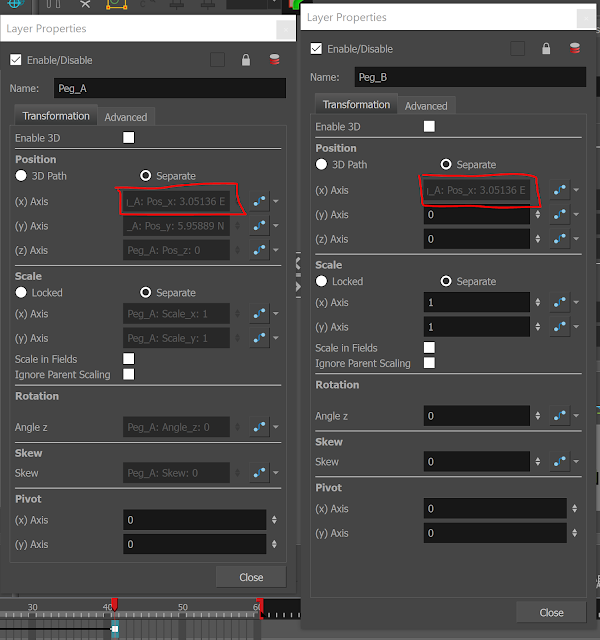Open function curve for Peg_A Skew
600x640 pixels.
point(259,473)
